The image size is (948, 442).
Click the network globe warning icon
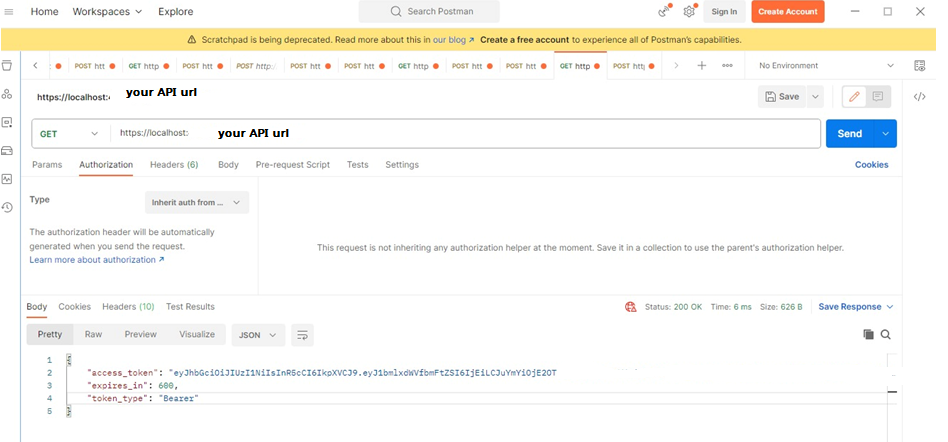(631, 307)
